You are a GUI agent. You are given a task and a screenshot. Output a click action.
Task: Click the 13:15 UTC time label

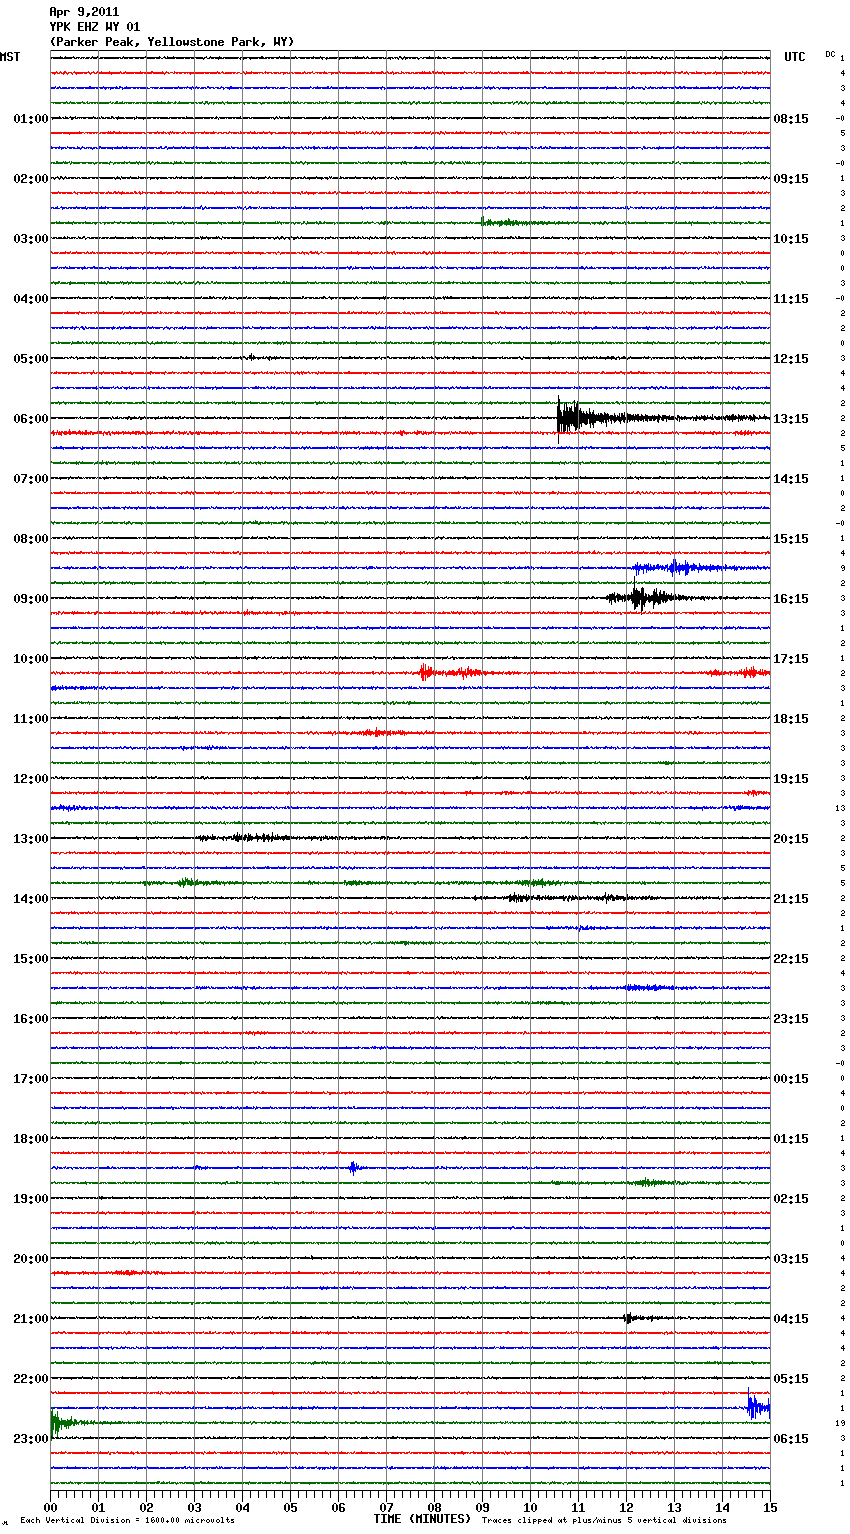click(x=791, y=419)
